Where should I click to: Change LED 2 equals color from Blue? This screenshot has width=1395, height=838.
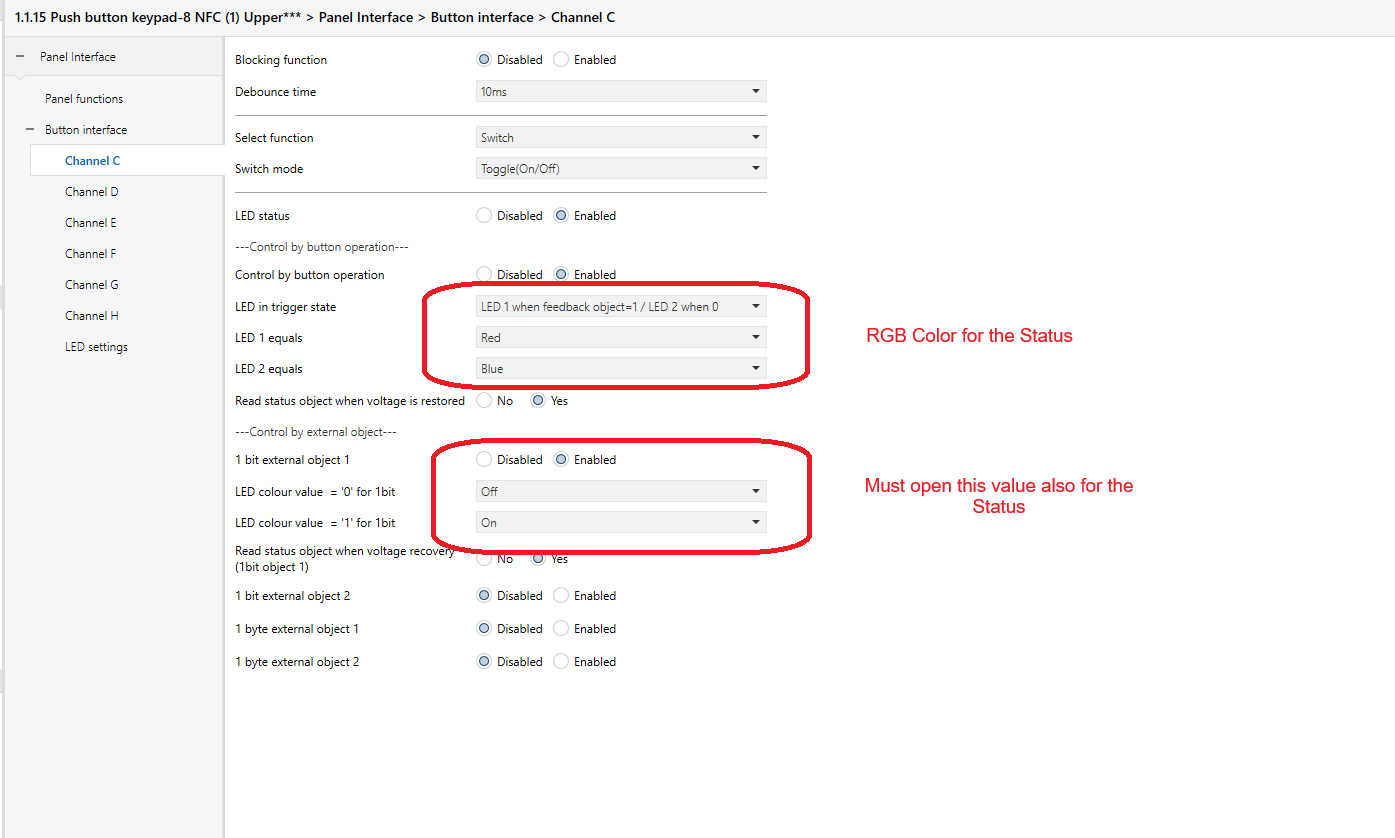pyautogui.click(x=621, y=369)
